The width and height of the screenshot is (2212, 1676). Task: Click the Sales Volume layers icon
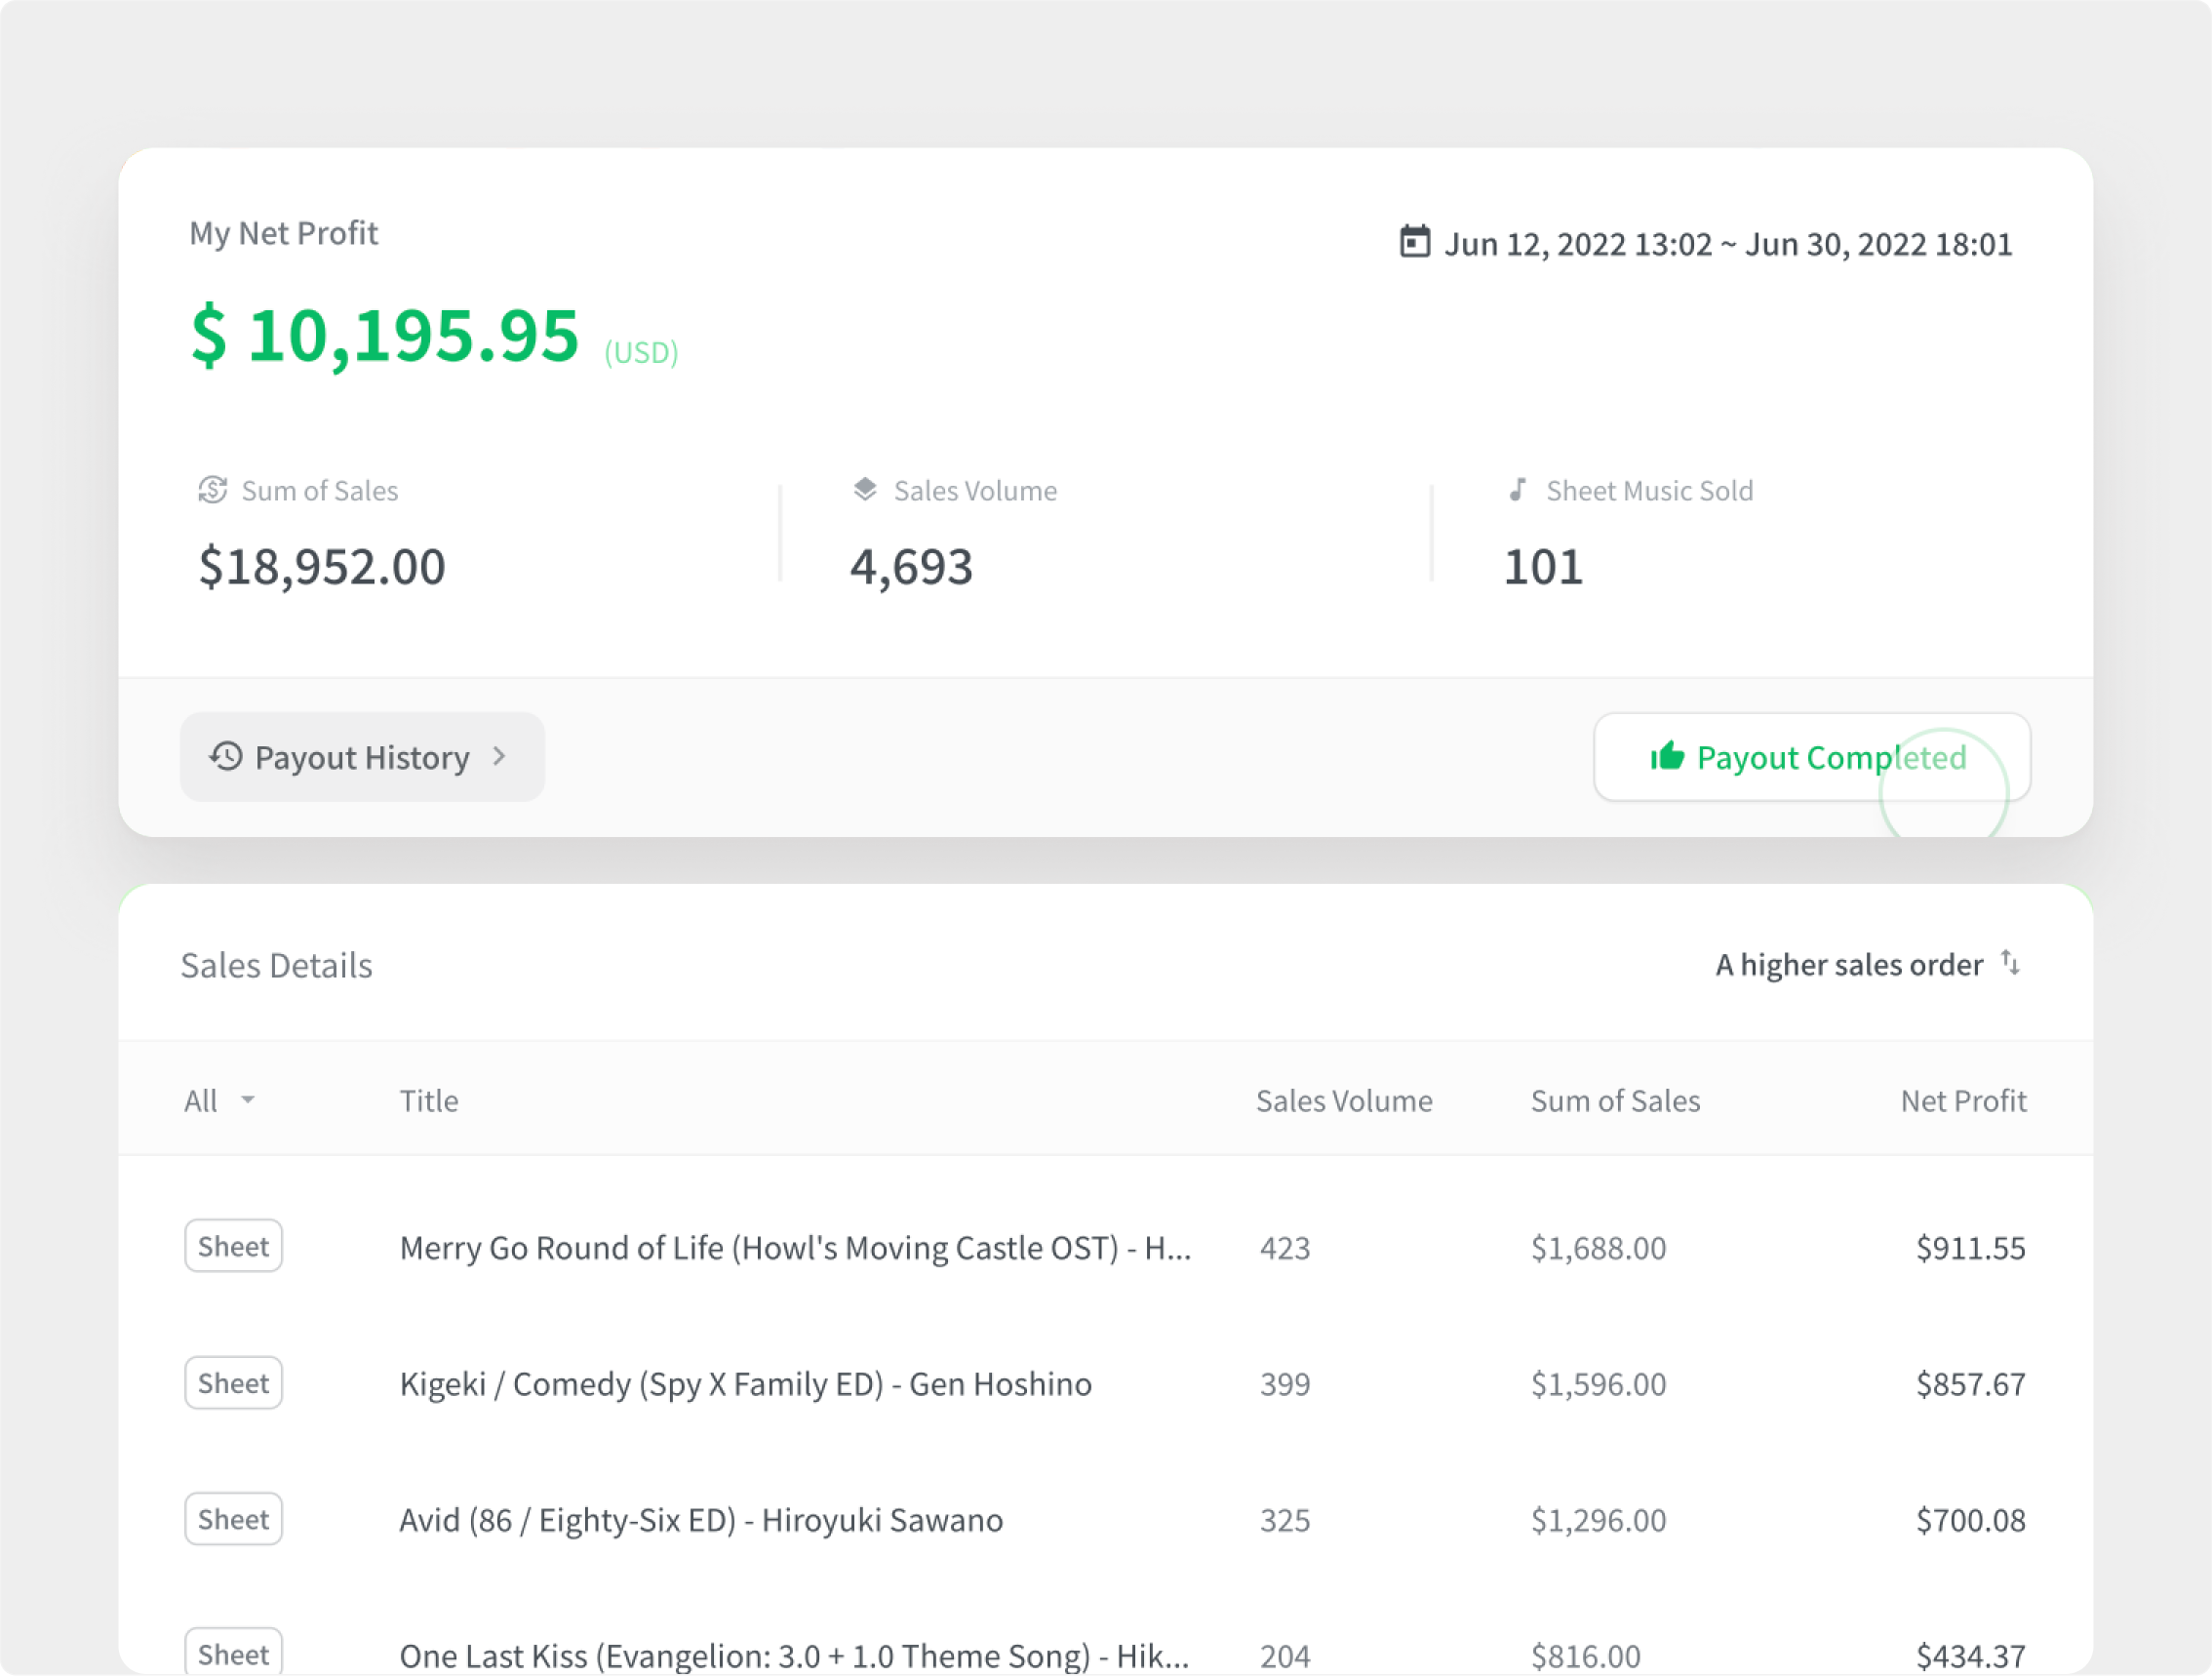(x=865, y=489)
